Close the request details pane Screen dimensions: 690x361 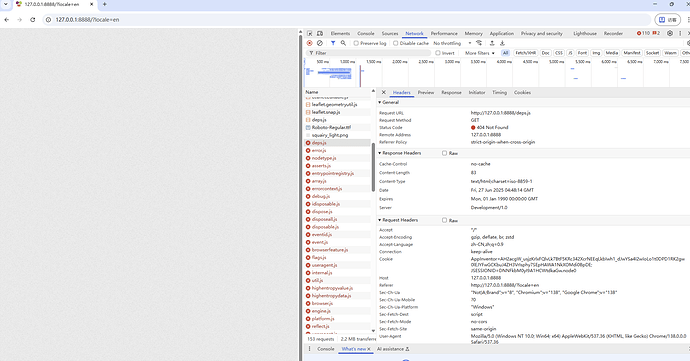pos(383,92)
